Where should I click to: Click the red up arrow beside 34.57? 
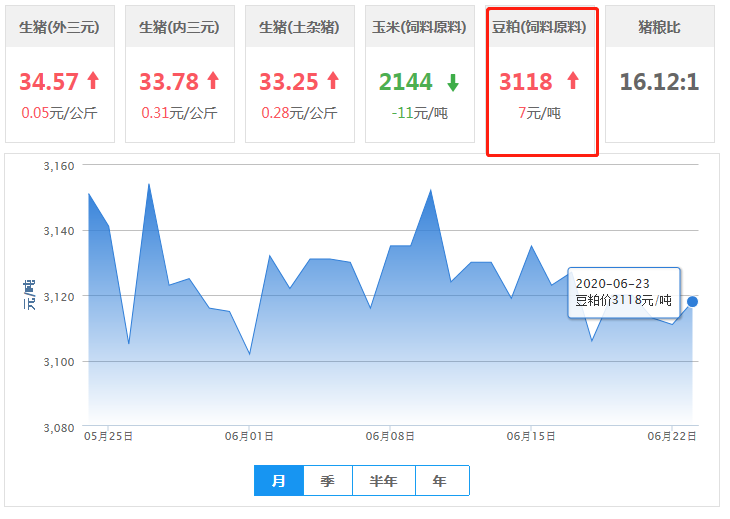coord(93,81)
